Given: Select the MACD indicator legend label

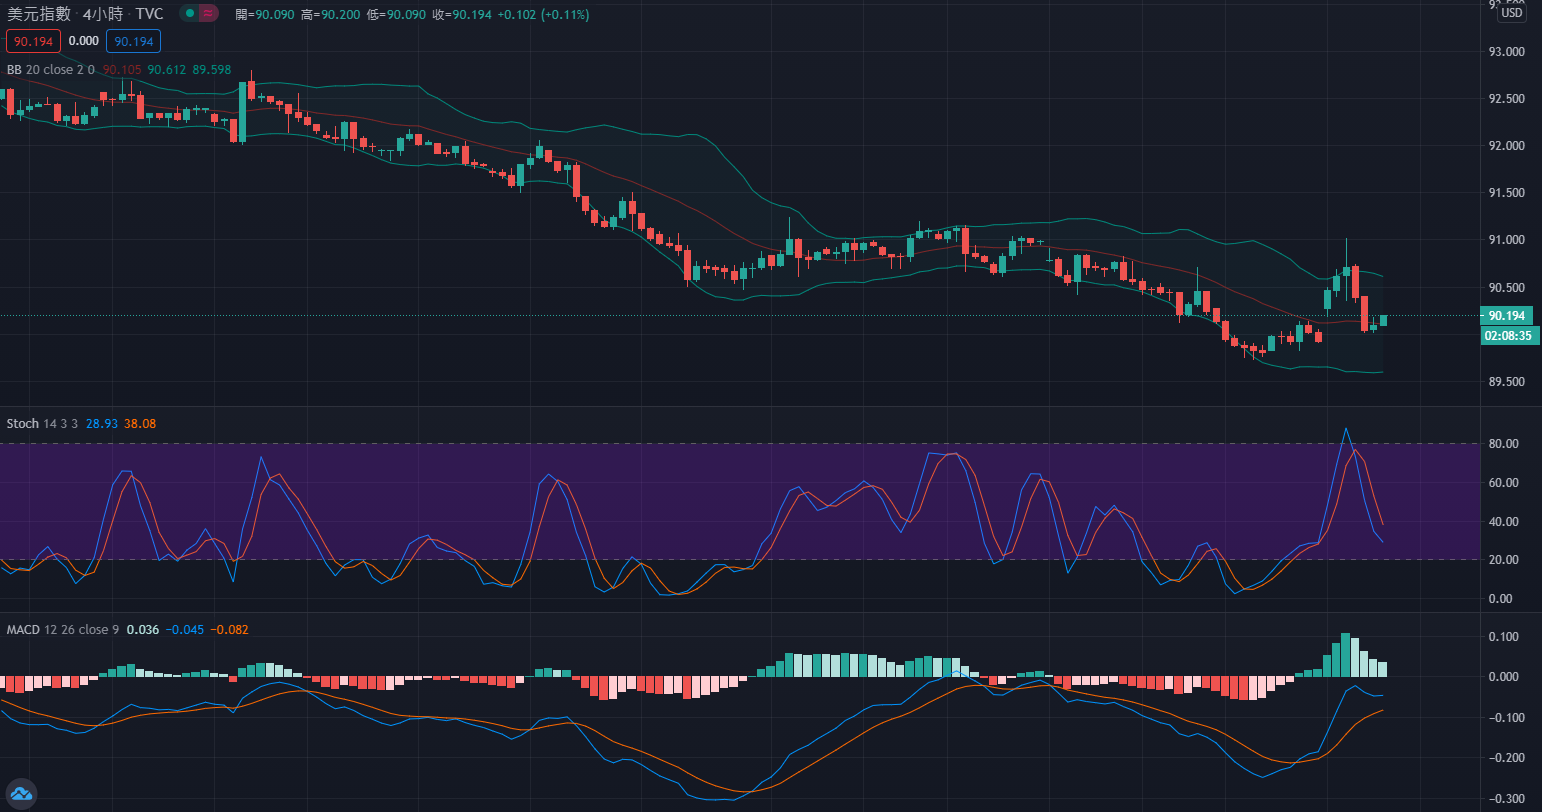Looking at the screenshot, I should tap(23, 630).
